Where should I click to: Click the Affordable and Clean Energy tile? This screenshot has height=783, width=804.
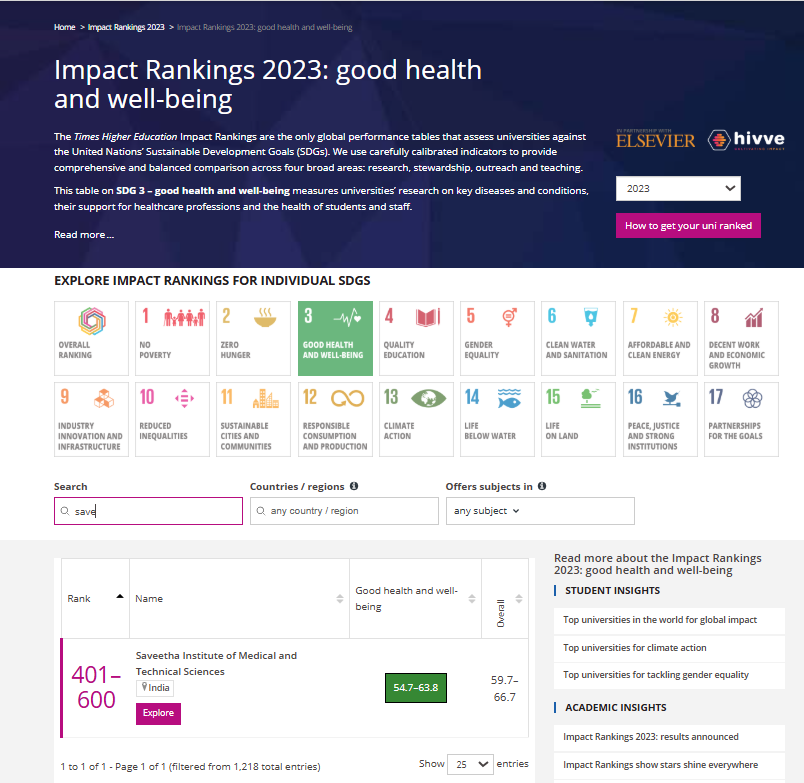tap(660, 338)
